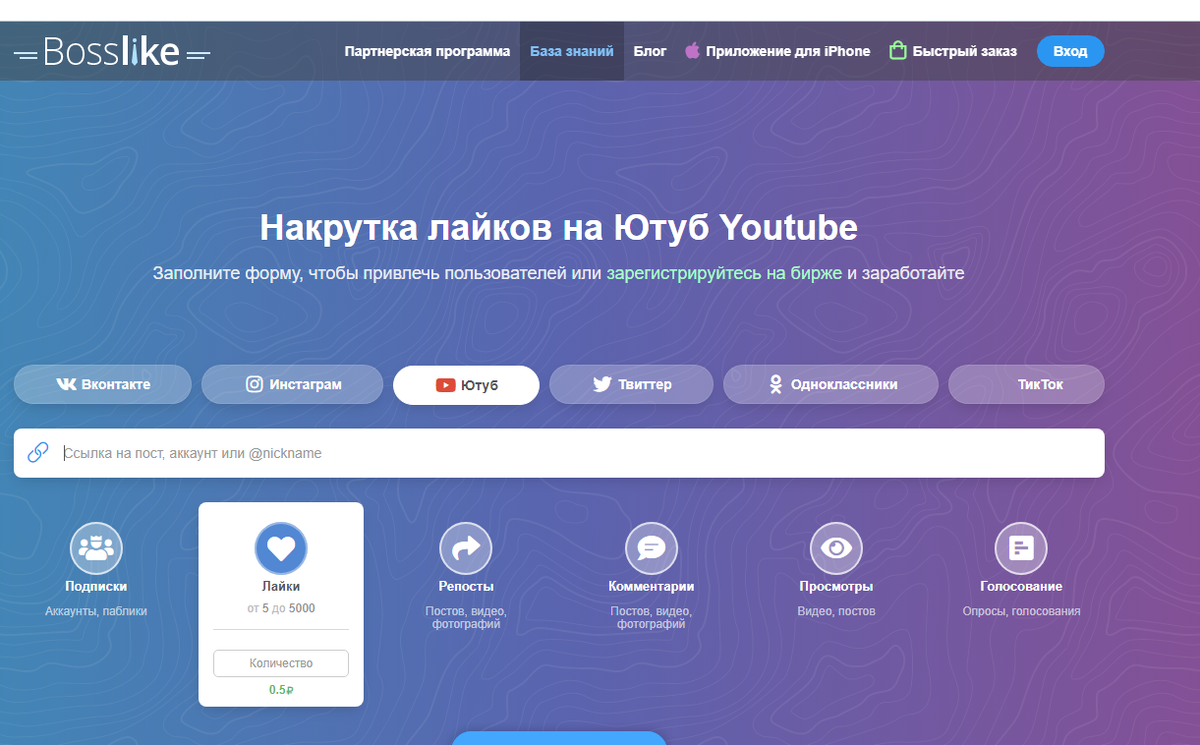Go to Блог page
The image size is (1200, 745).
(x=650, y=51)
